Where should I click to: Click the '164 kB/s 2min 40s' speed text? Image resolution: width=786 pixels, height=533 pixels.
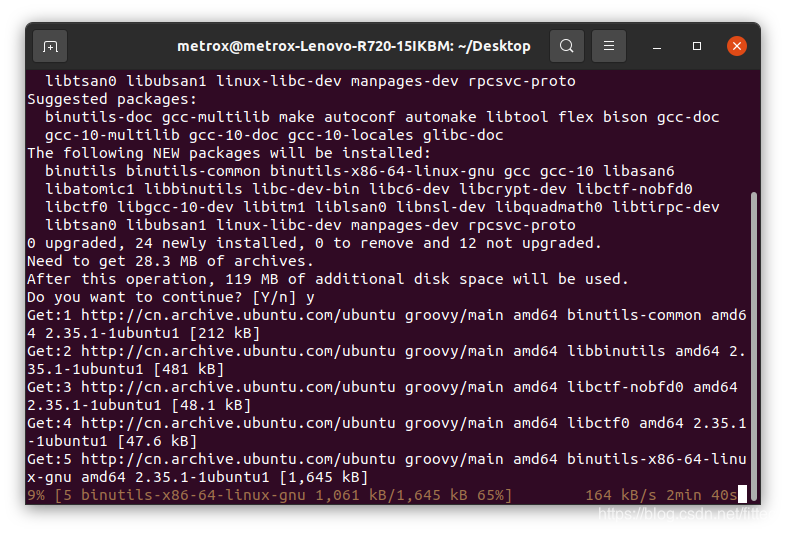point(661,495)
